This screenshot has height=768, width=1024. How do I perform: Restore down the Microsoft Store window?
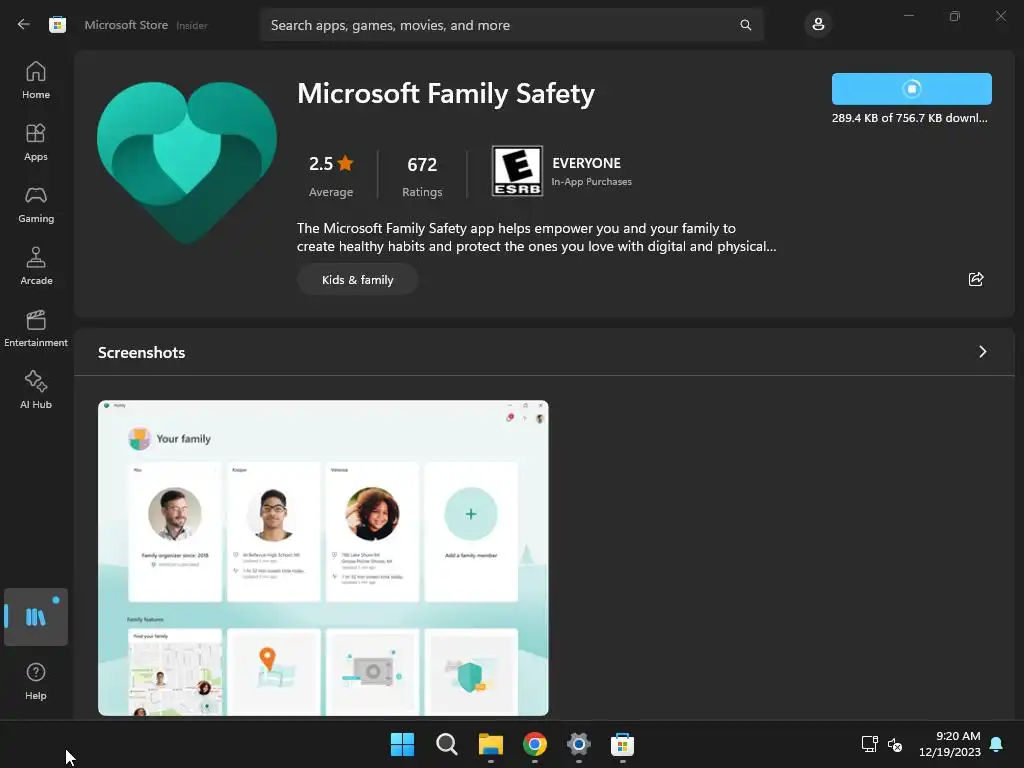click(x=955, y=16)
